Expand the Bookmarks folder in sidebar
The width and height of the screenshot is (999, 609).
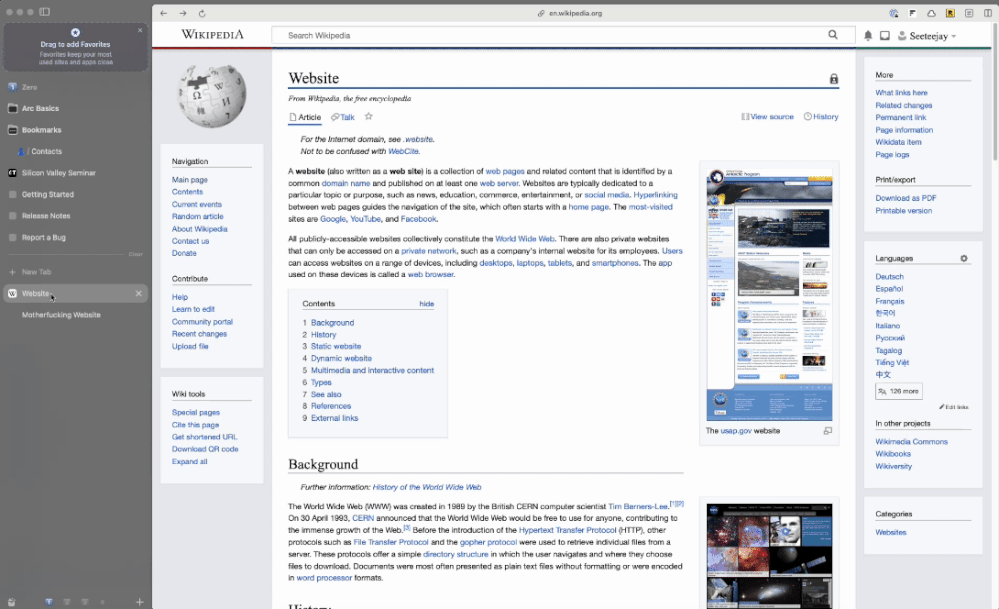point(41,130)
